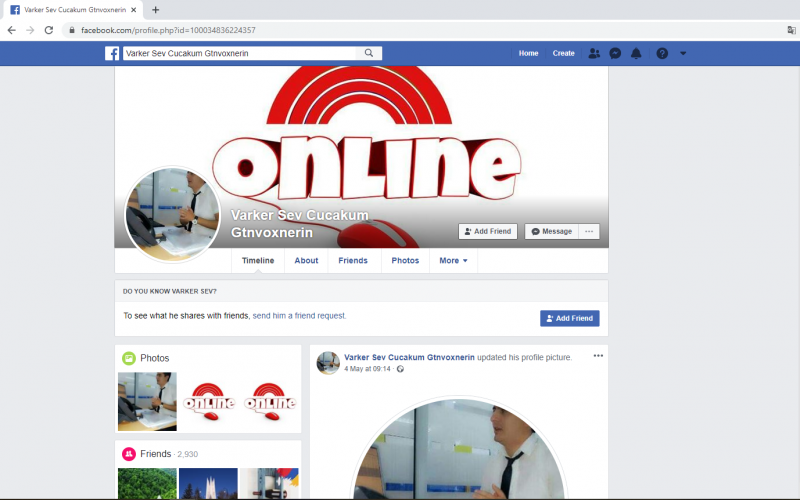Expand the More profile tab dropdown
Screen dimensions: 800x500
pos(453,260)
